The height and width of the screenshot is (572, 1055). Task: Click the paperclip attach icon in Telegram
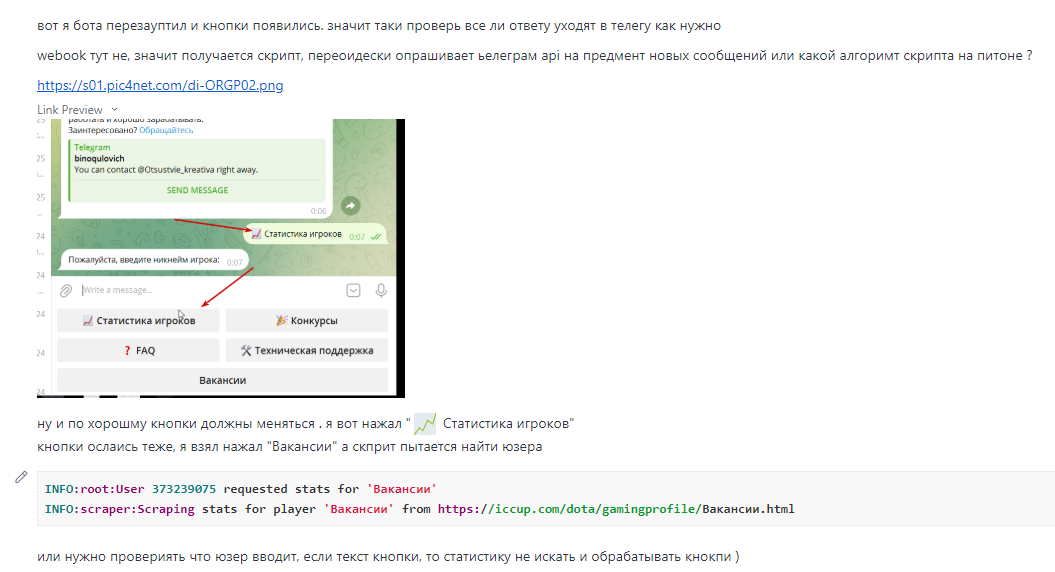coord(66,291)
